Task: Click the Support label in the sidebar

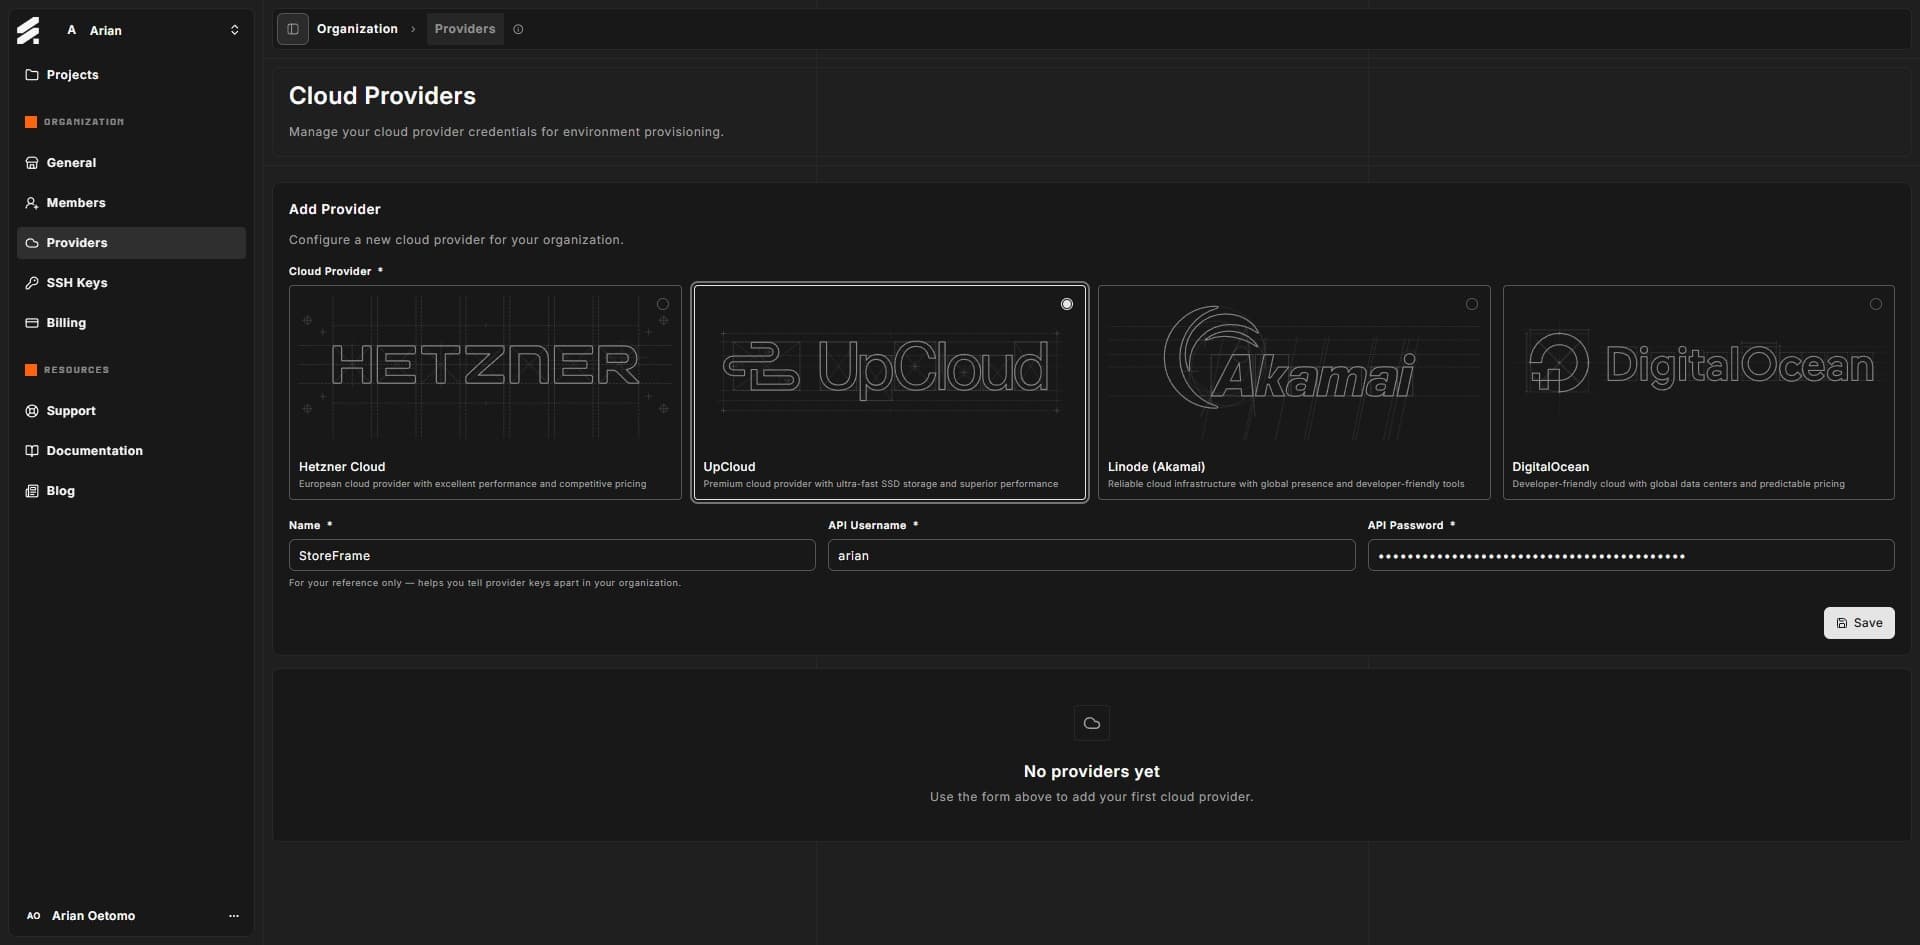Action: 71,411
